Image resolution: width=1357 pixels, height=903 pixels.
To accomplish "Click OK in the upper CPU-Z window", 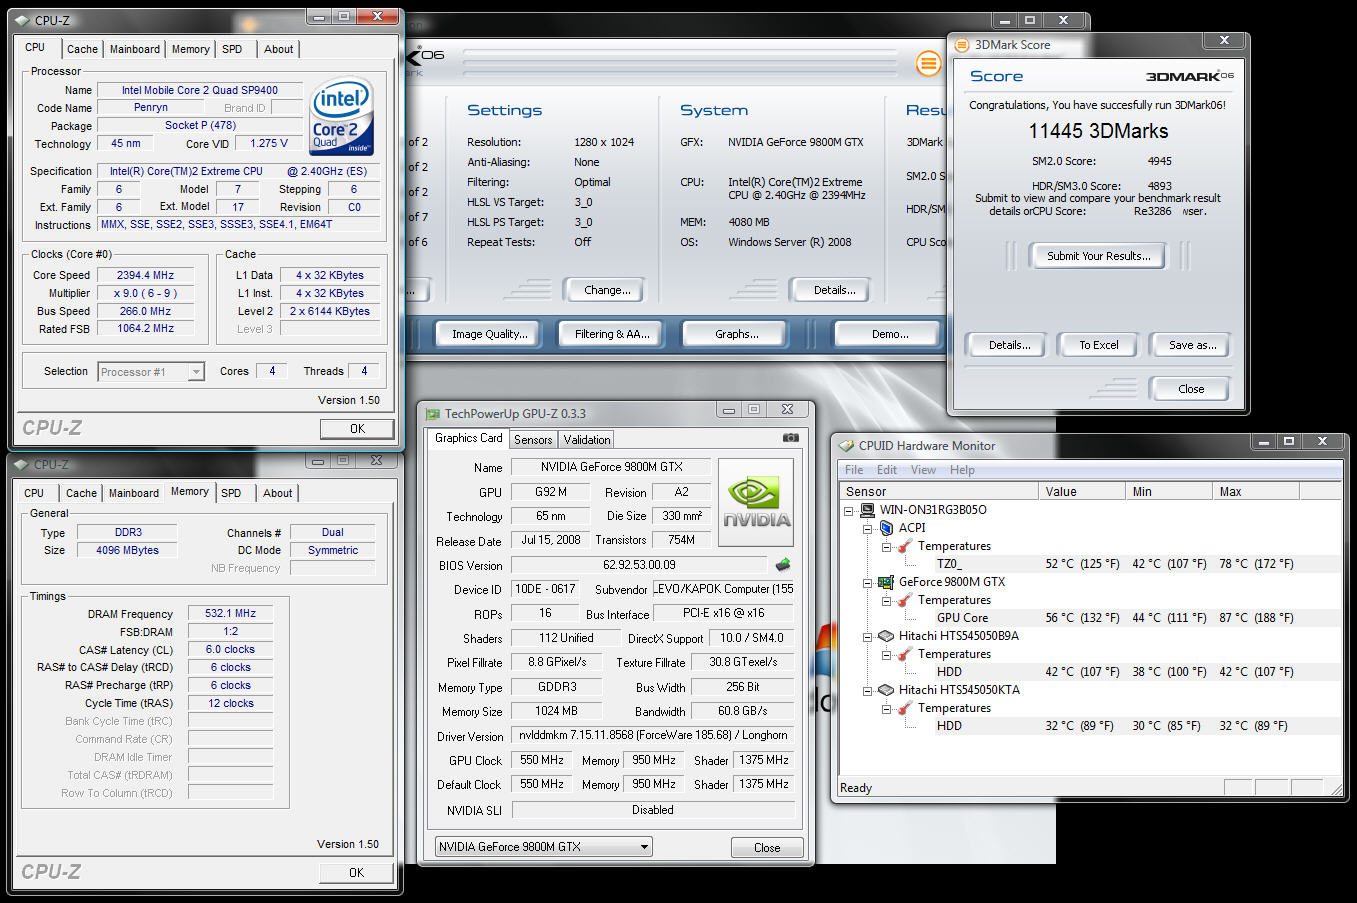I will coord(357,429).
